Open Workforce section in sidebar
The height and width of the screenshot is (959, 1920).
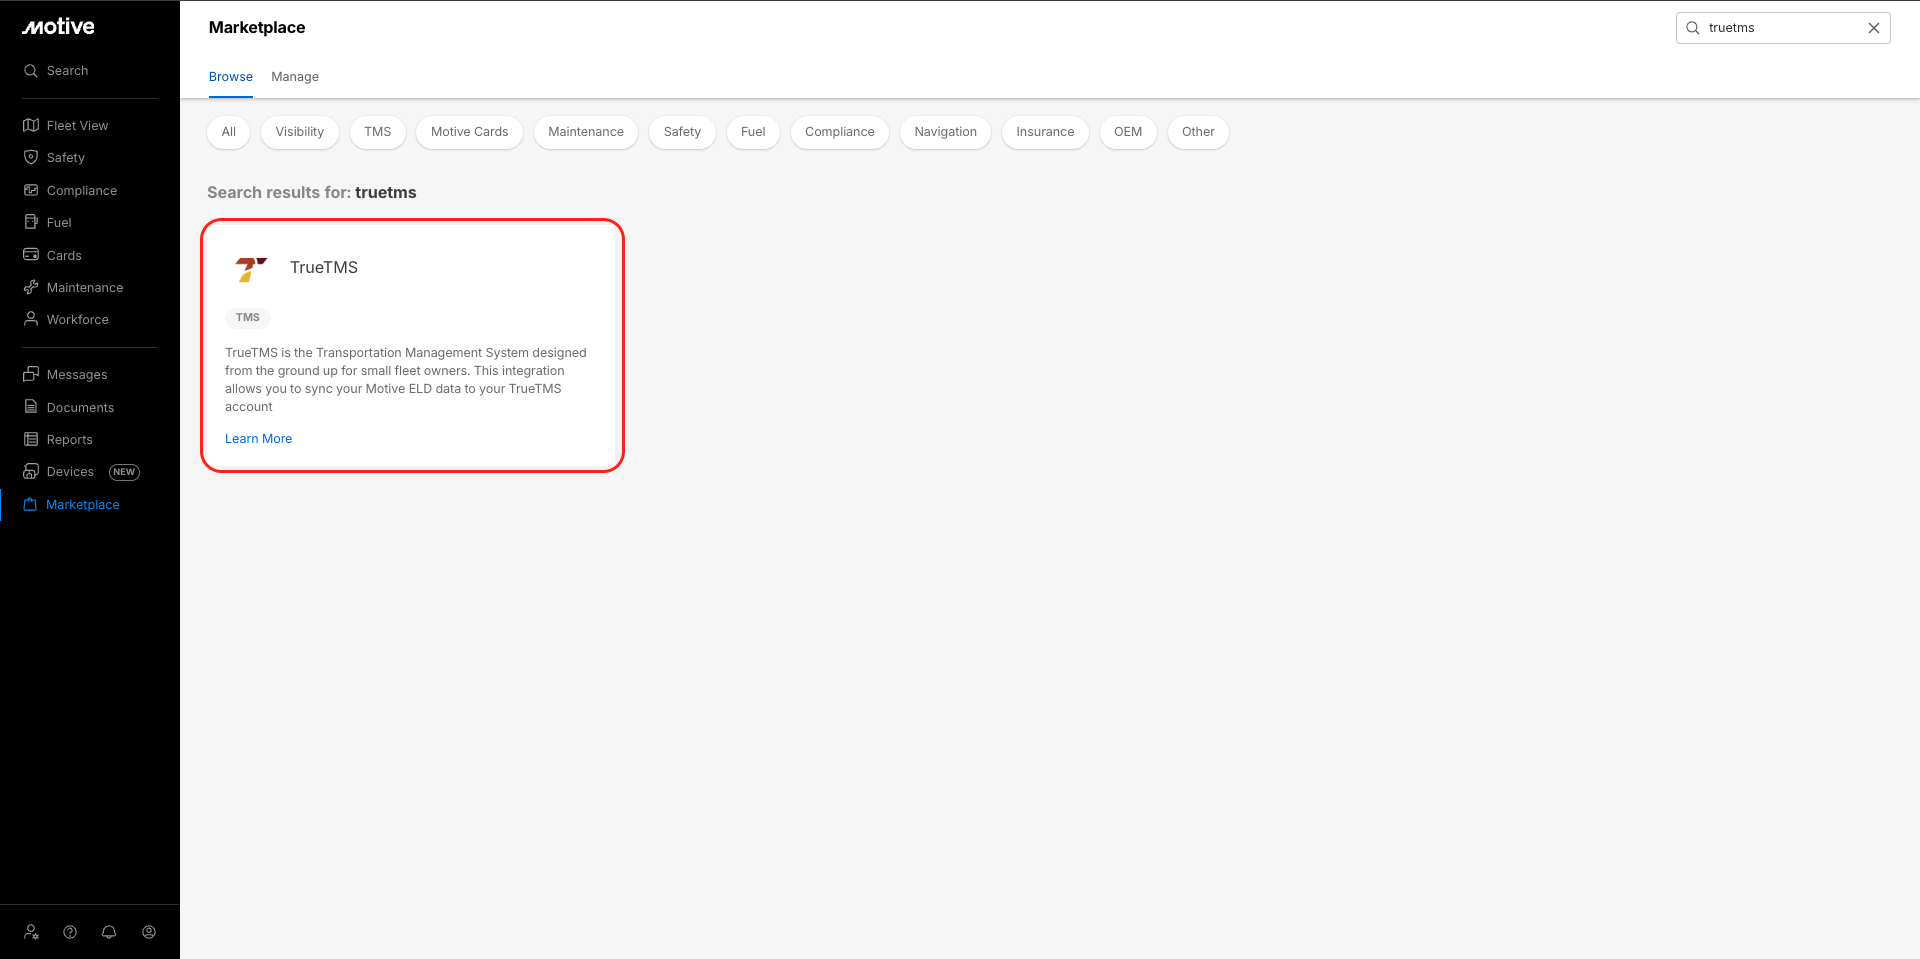[78, 320]
